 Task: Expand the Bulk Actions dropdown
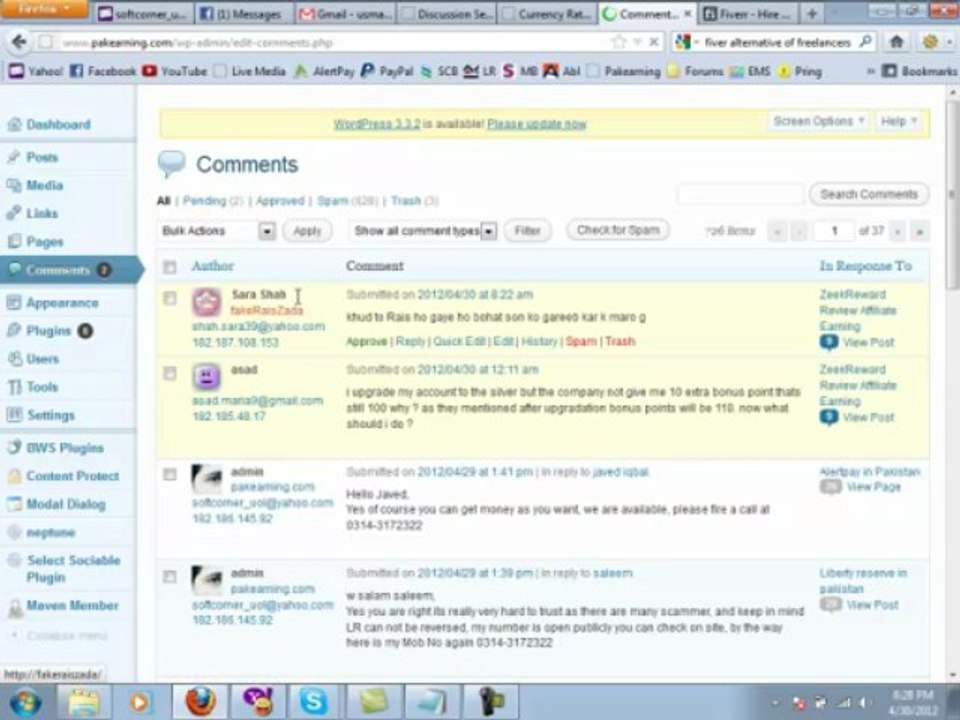(217, 231)
